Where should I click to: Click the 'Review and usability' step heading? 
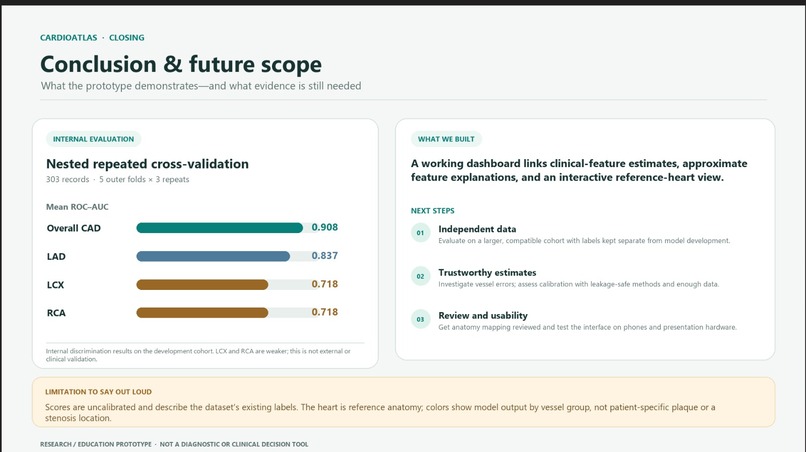click(483, 316)
